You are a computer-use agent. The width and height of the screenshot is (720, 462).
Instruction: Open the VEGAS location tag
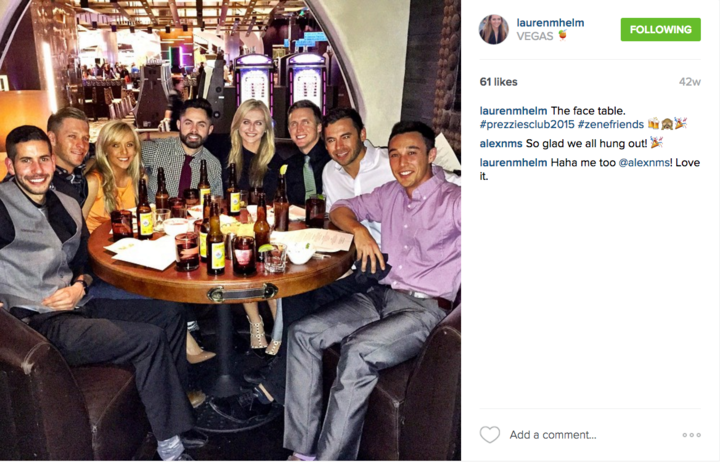(535, 36)
